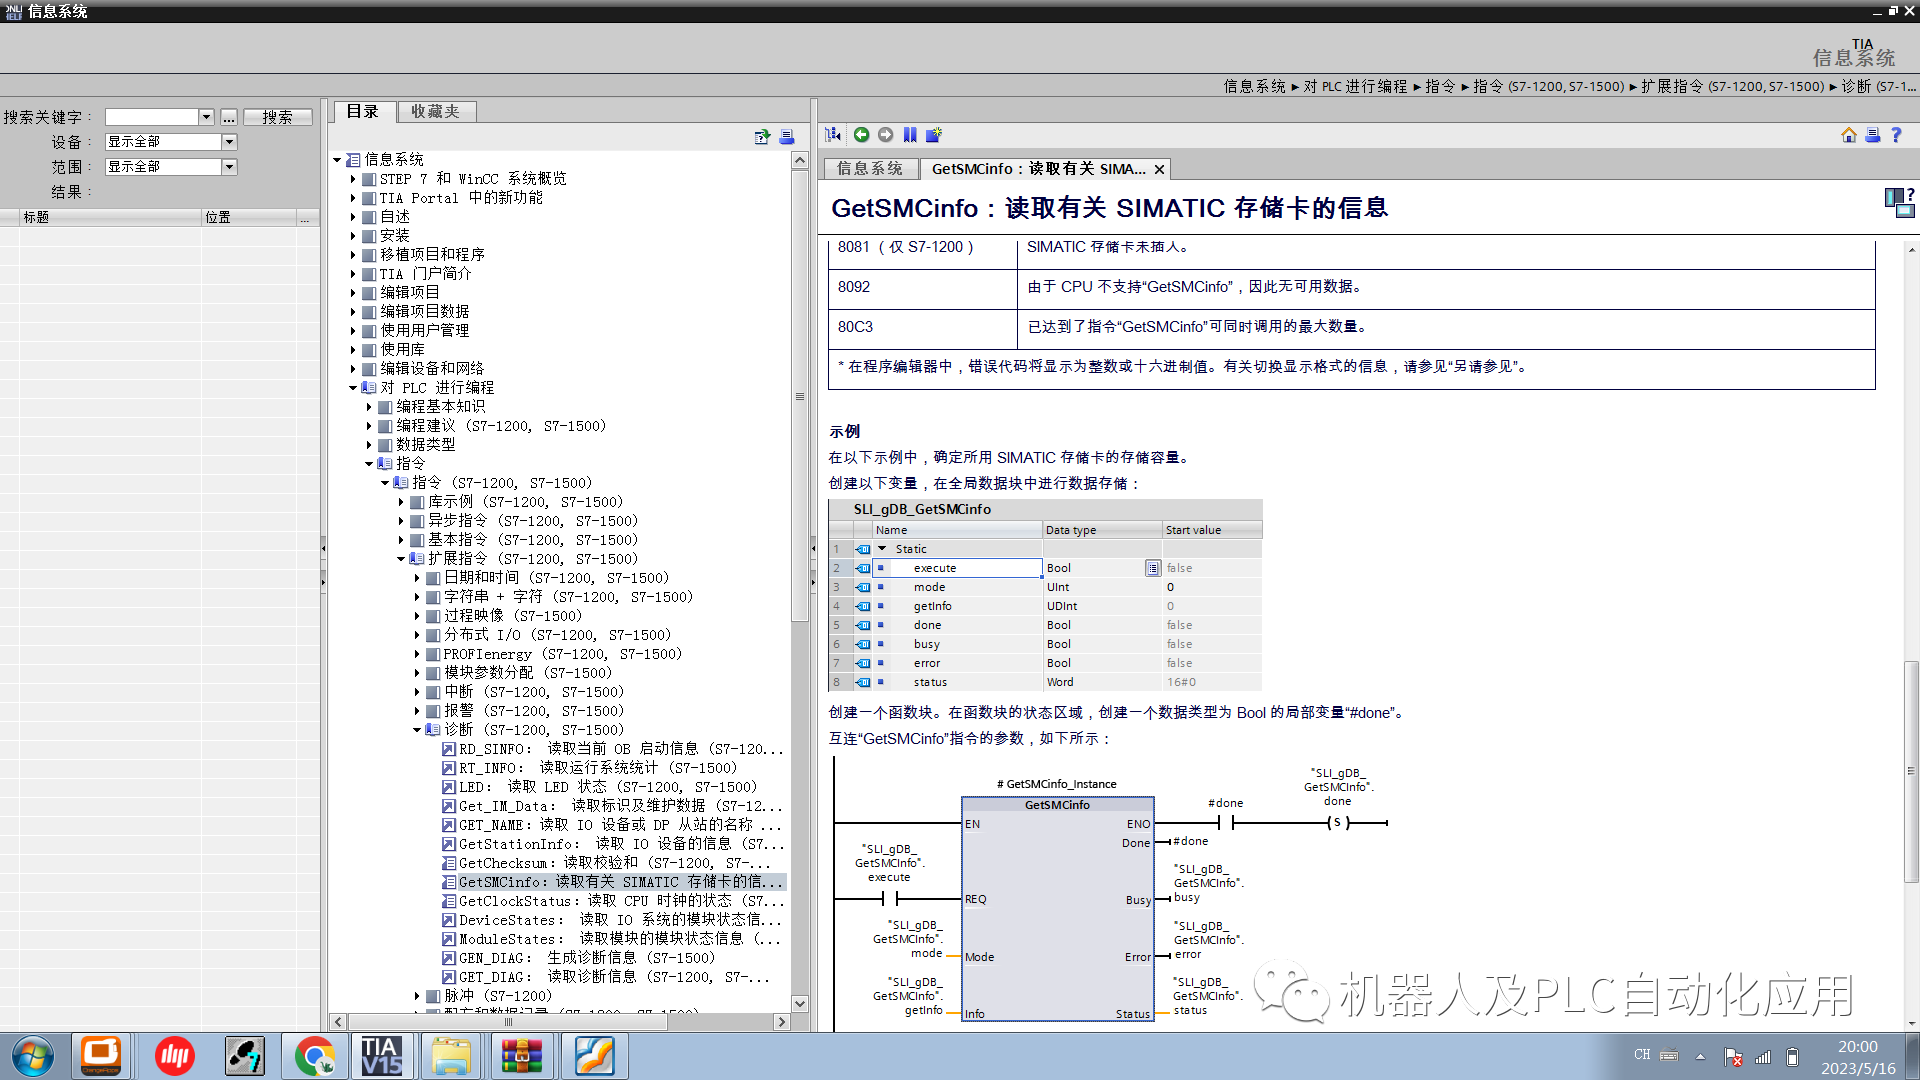The height and width of the screenshot is (1080, 1920).
Task: Expand the 基本指令 (S7-1200, S7-1500) node
Action: pyautogui.click(x=401, y=540)
